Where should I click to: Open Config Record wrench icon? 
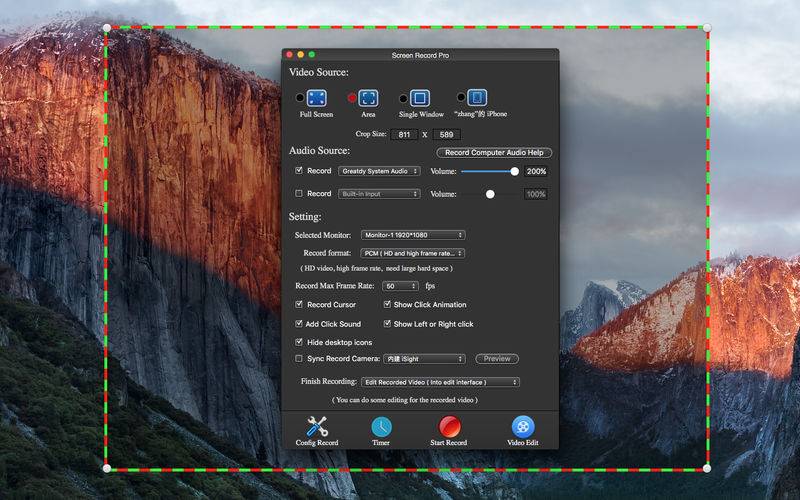point(317,427)
